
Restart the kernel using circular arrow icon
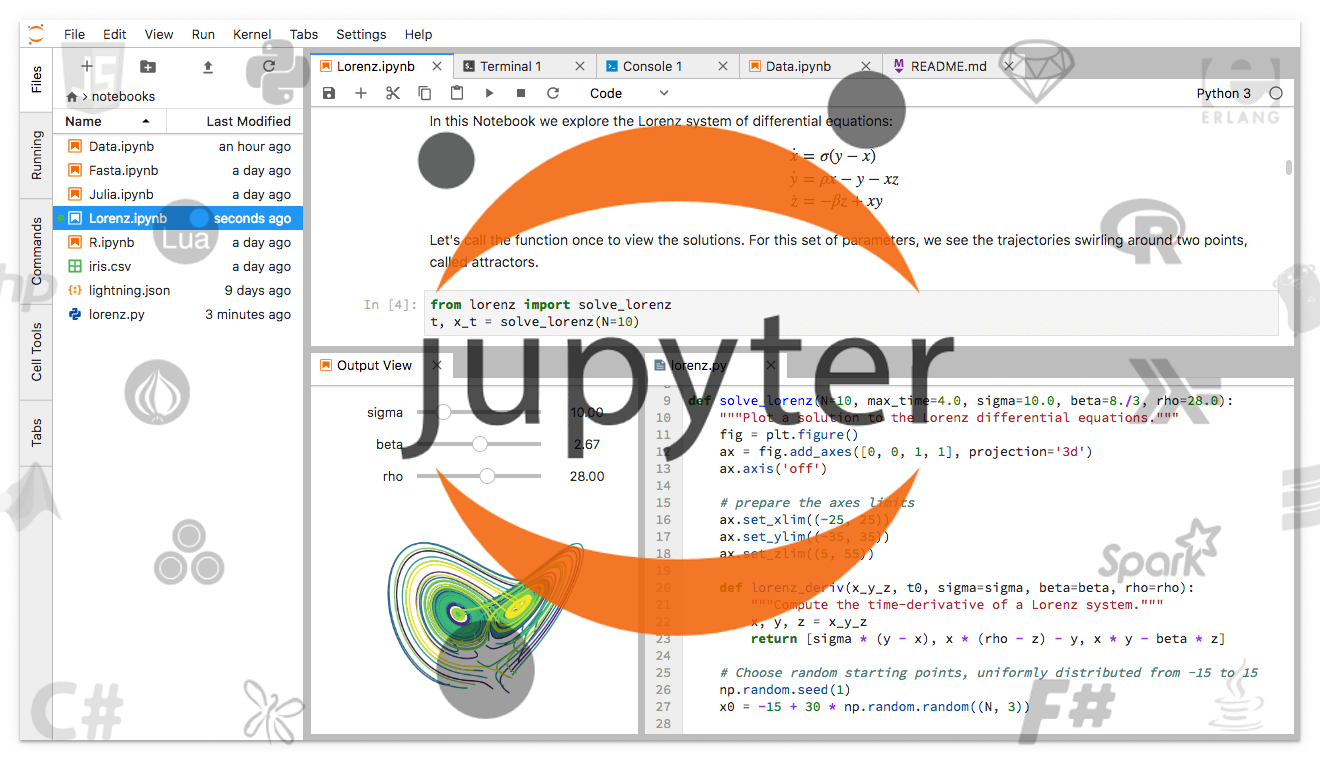click(x=551, y=92)
